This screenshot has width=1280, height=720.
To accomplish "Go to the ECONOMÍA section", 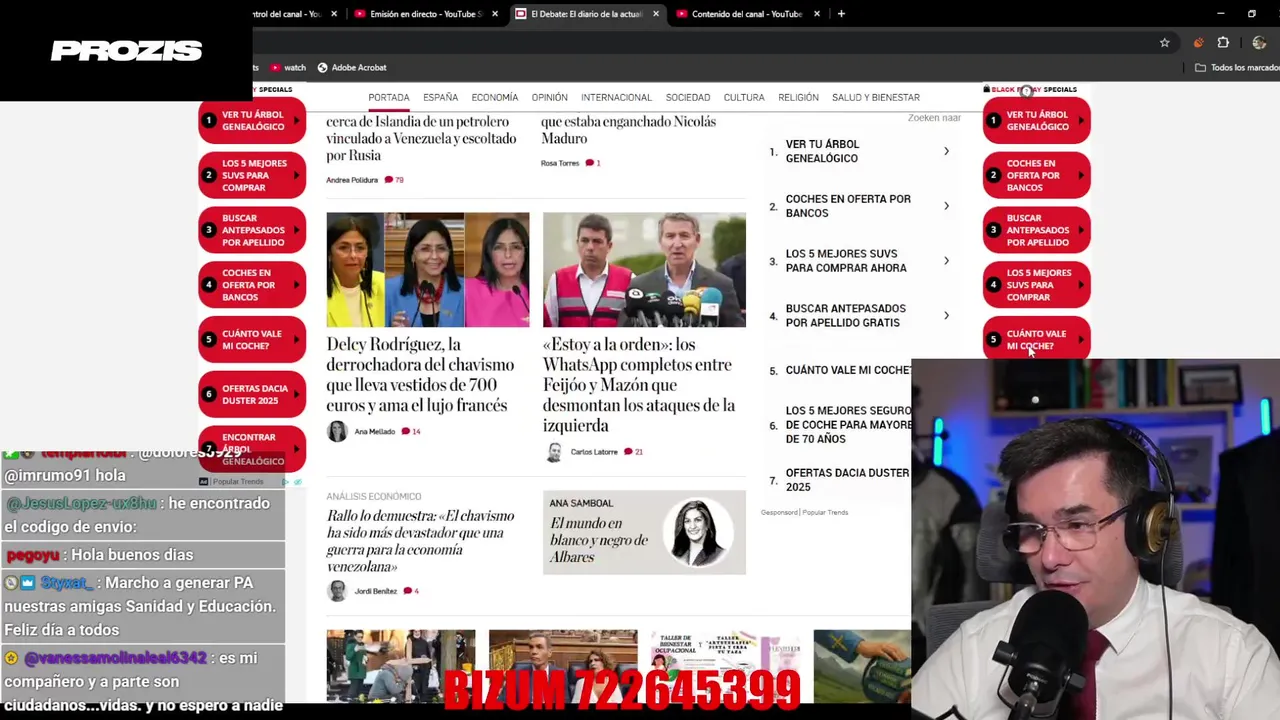I will [495, 97].
